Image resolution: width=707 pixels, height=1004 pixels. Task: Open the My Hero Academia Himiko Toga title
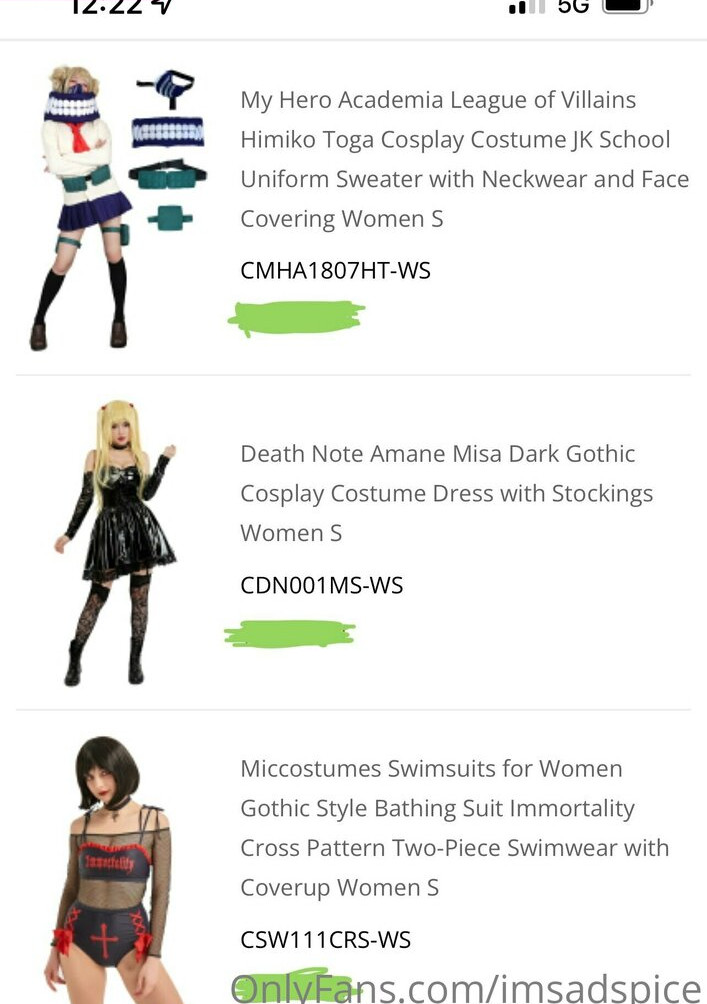464,159
